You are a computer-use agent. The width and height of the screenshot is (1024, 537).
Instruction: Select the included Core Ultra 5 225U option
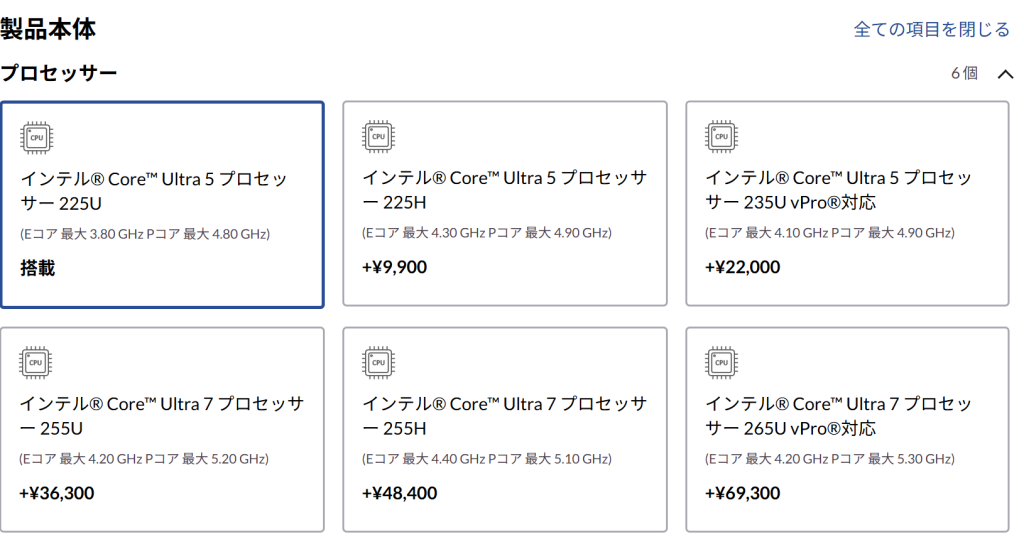[x=162, y=204]
